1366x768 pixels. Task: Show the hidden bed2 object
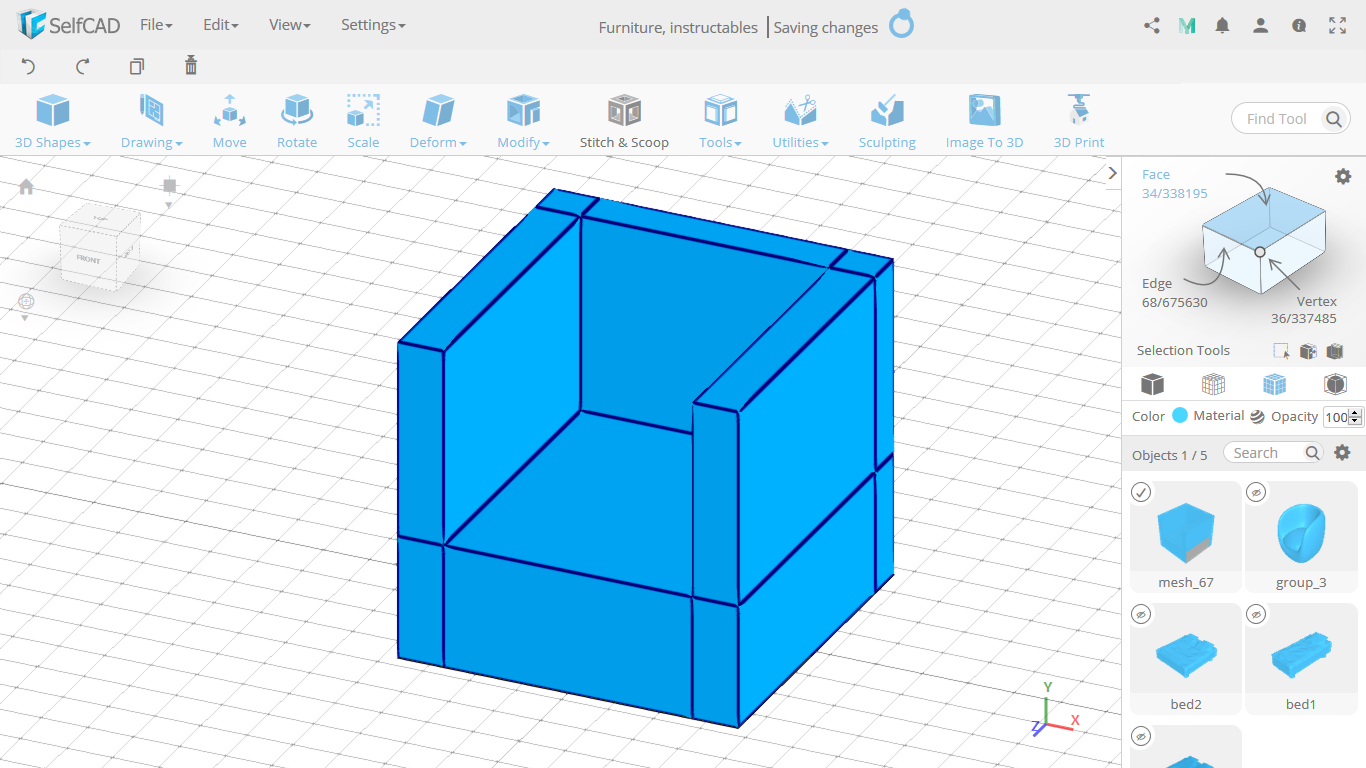[1141, 614]
